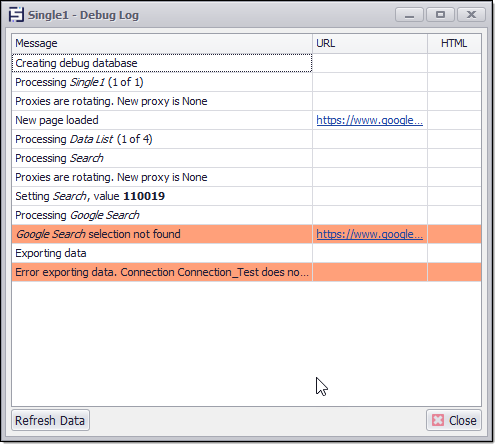
Task: Select the Processing Google Search row
Action: pyautogui.click(x=246, y=215)
